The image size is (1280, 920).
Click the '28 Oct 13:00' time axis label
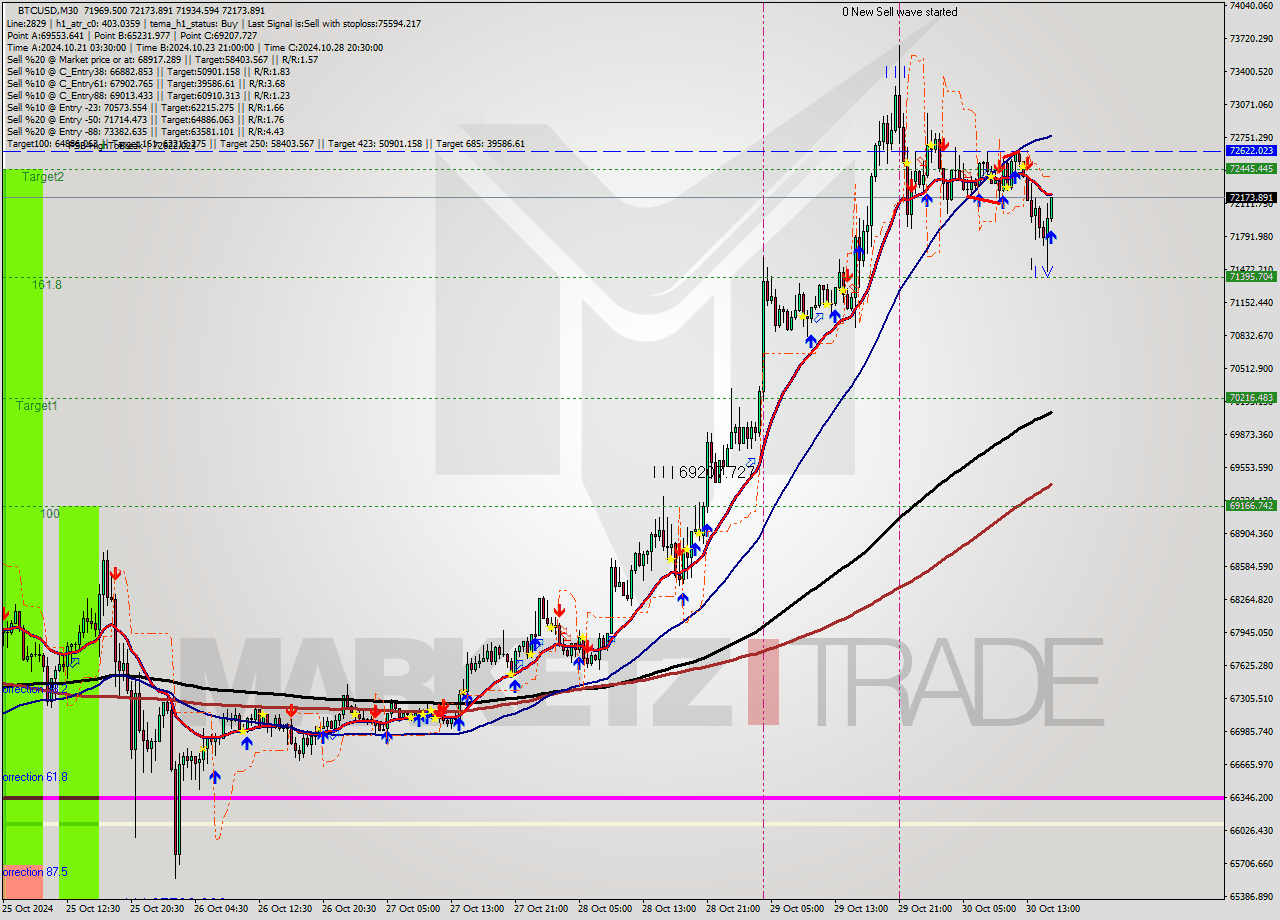tap(669, 909)
